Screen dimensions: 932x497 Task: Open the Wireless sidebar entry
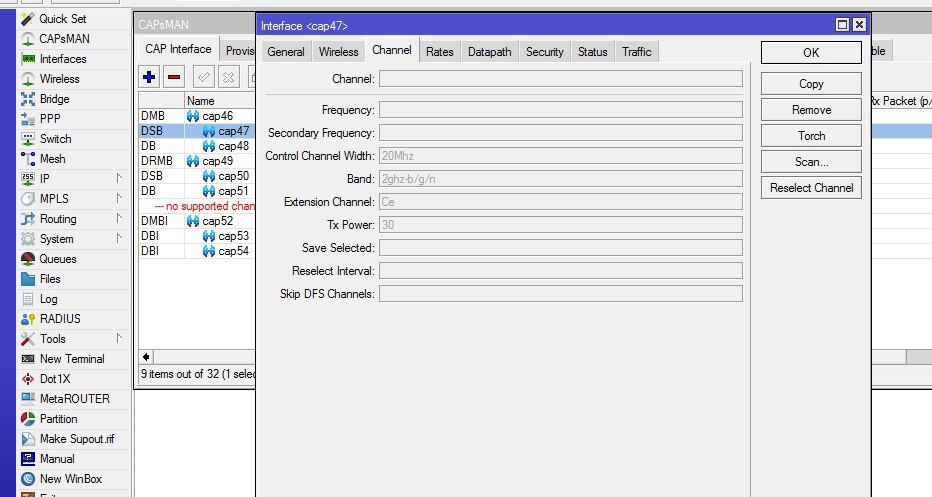tap(59, 78)
